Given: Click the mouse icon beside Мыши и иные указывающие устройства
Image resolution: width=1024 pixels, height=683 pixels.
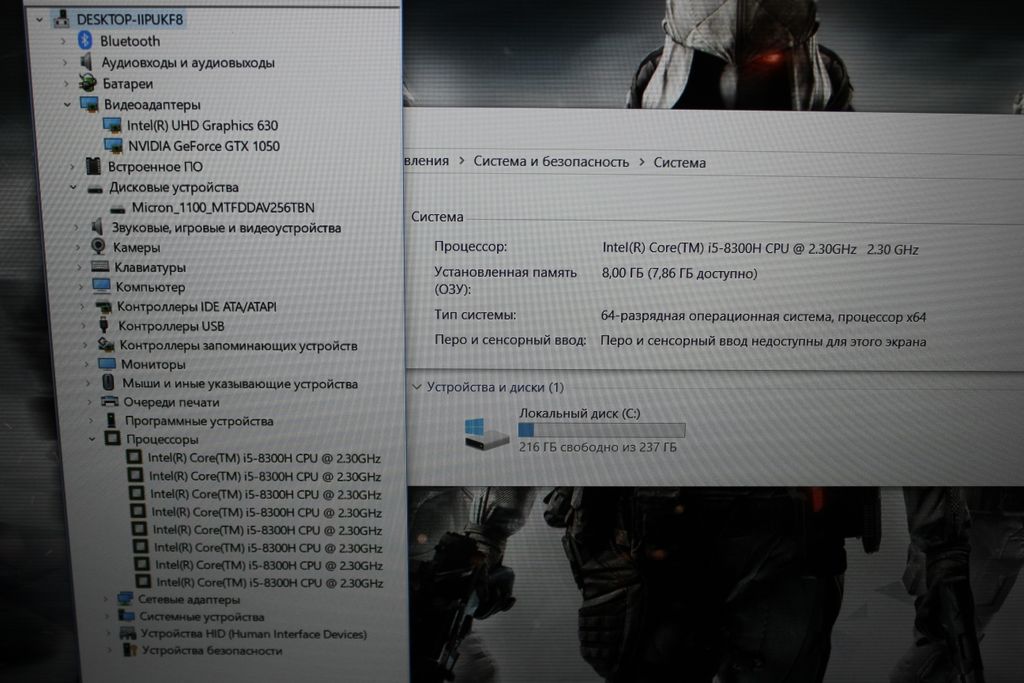Looking at the screenshot, I should [108, 383].
